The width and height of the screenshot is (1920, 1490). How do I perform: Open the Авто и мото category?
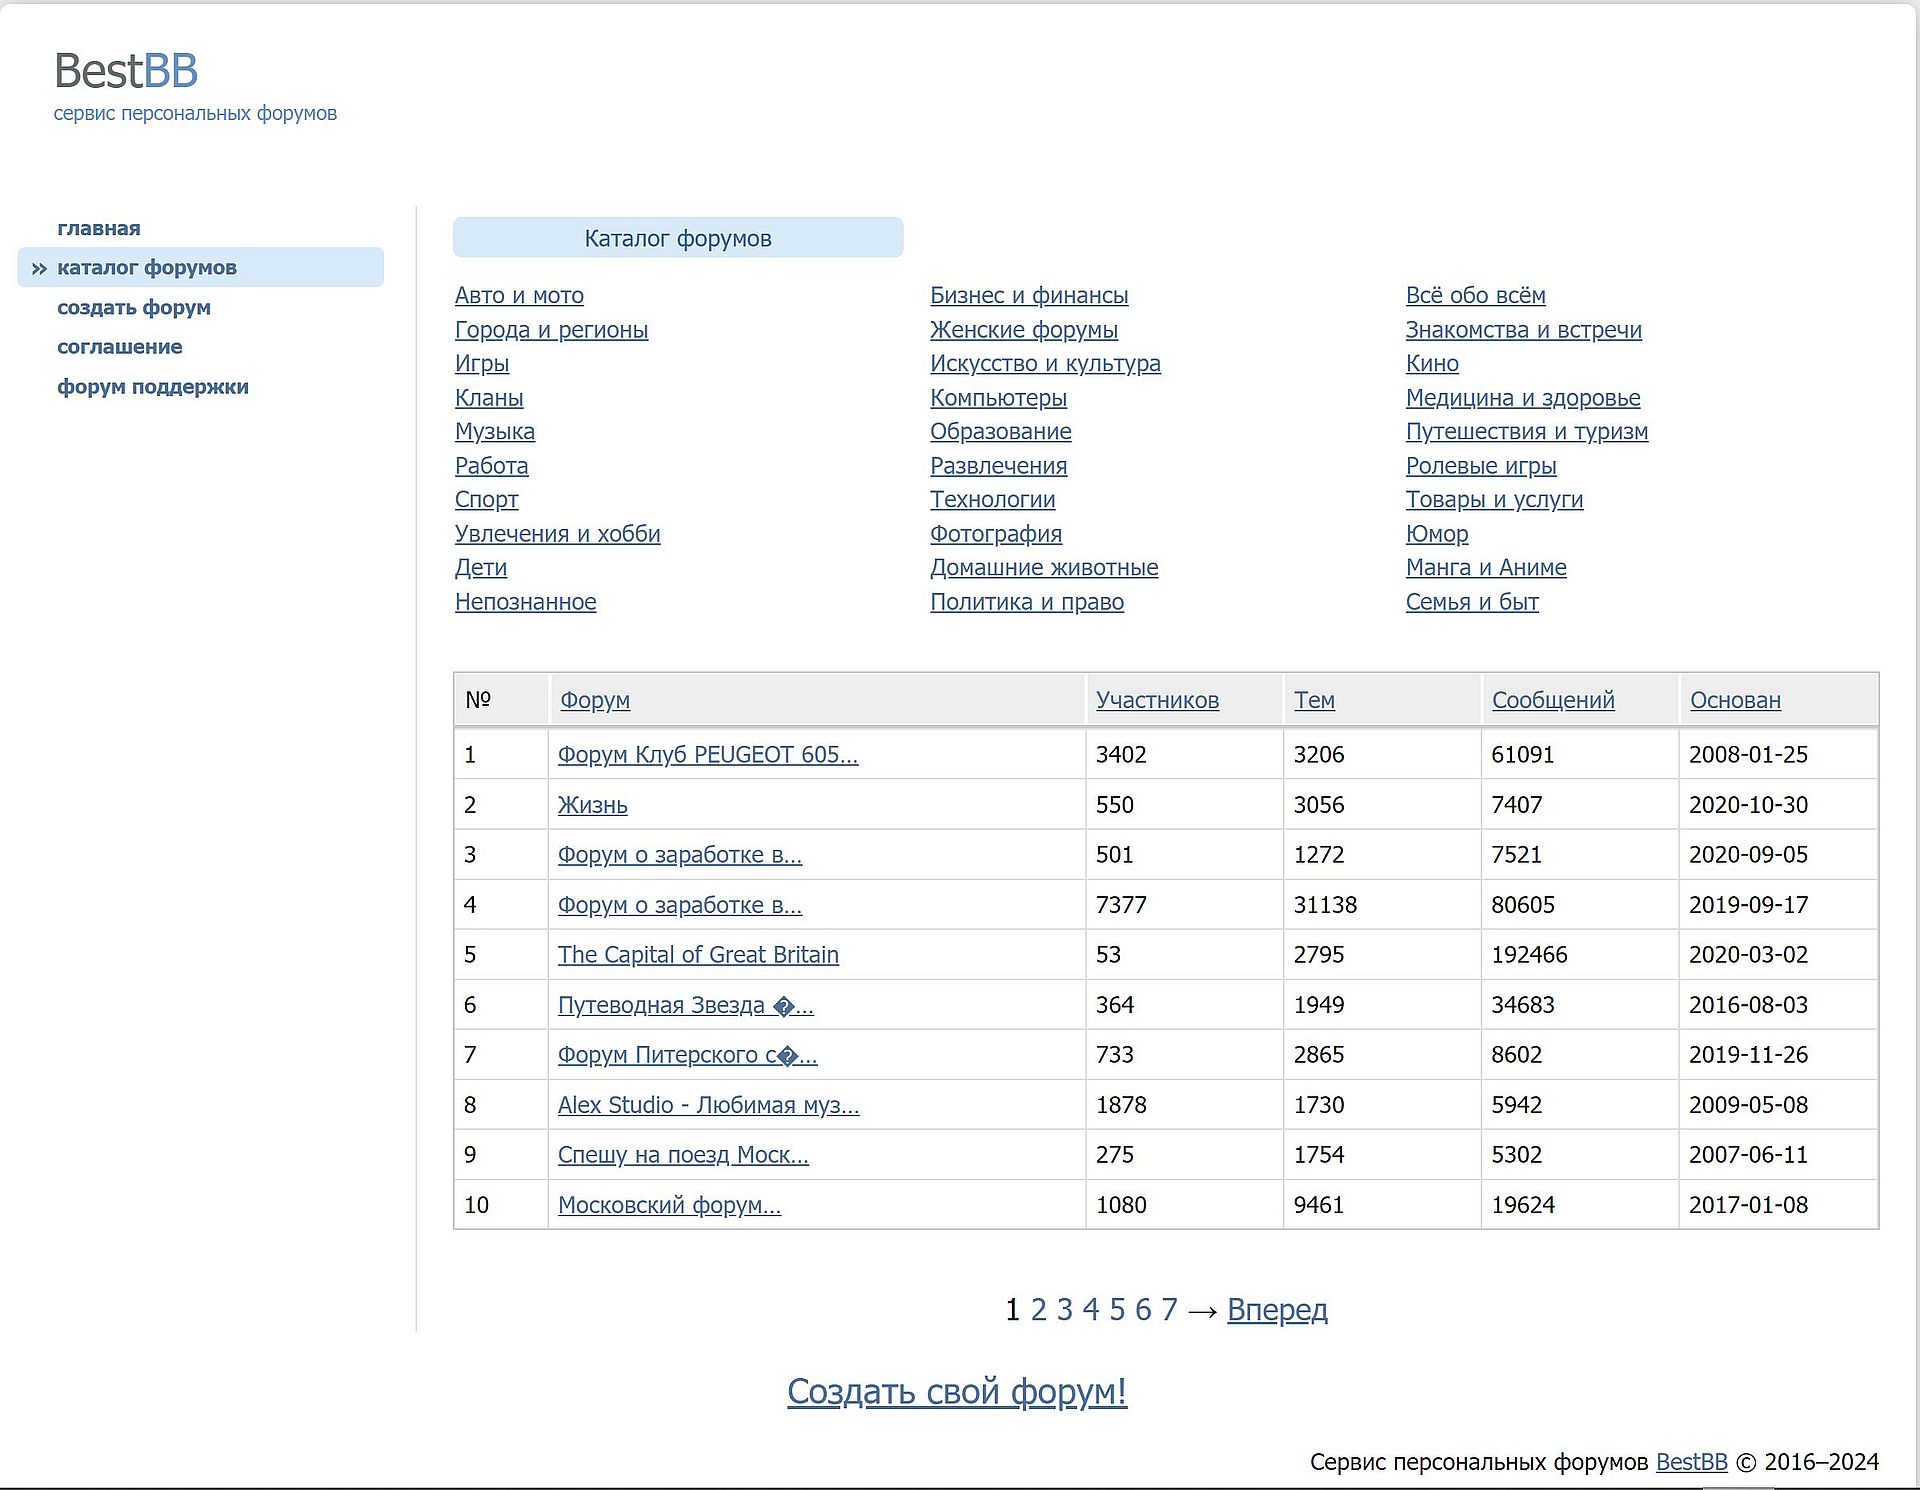(519, 295)
